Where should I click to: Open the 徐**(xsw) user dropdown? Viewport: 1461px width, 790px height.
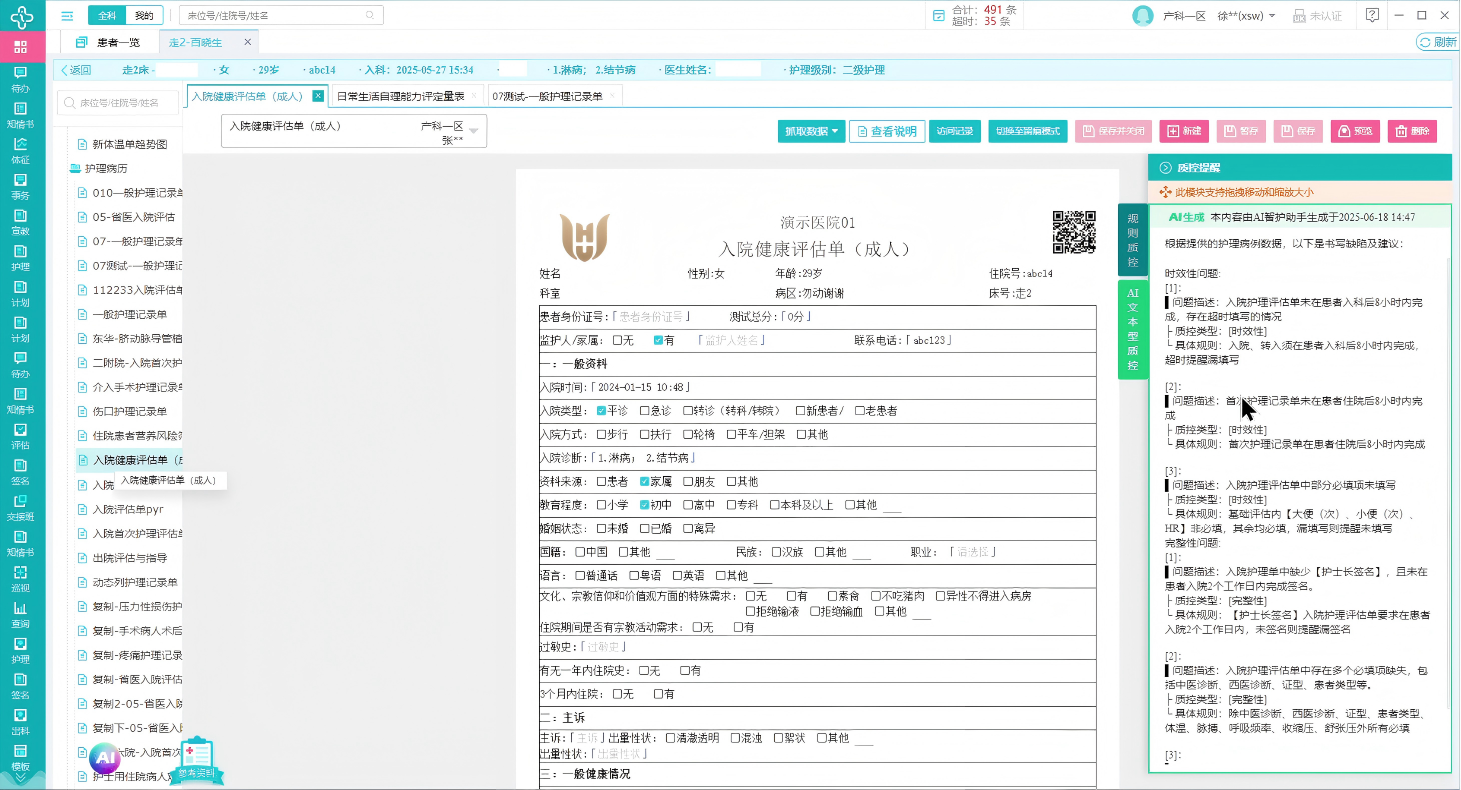click(1246, 16)
